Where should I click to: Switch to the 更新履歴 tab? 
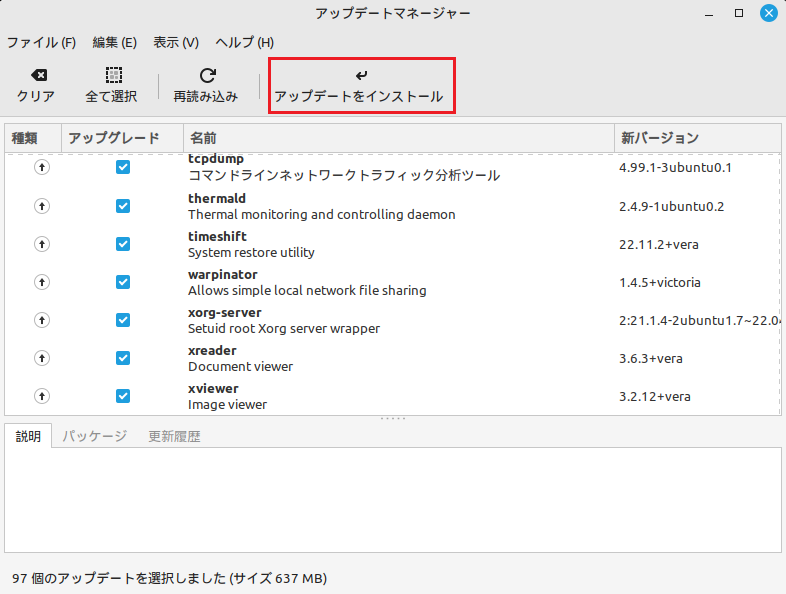[174, 436]
